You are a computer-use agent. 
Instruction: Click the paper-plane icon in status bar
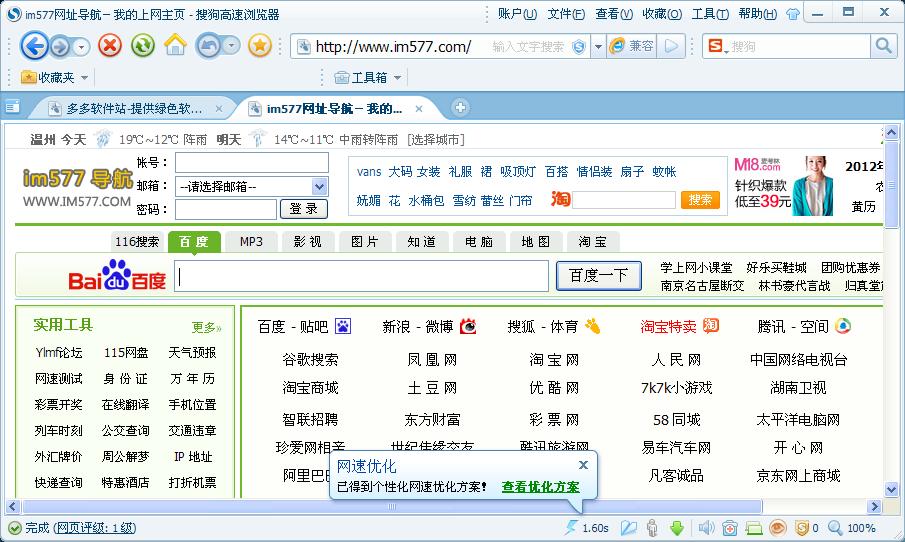629,528
